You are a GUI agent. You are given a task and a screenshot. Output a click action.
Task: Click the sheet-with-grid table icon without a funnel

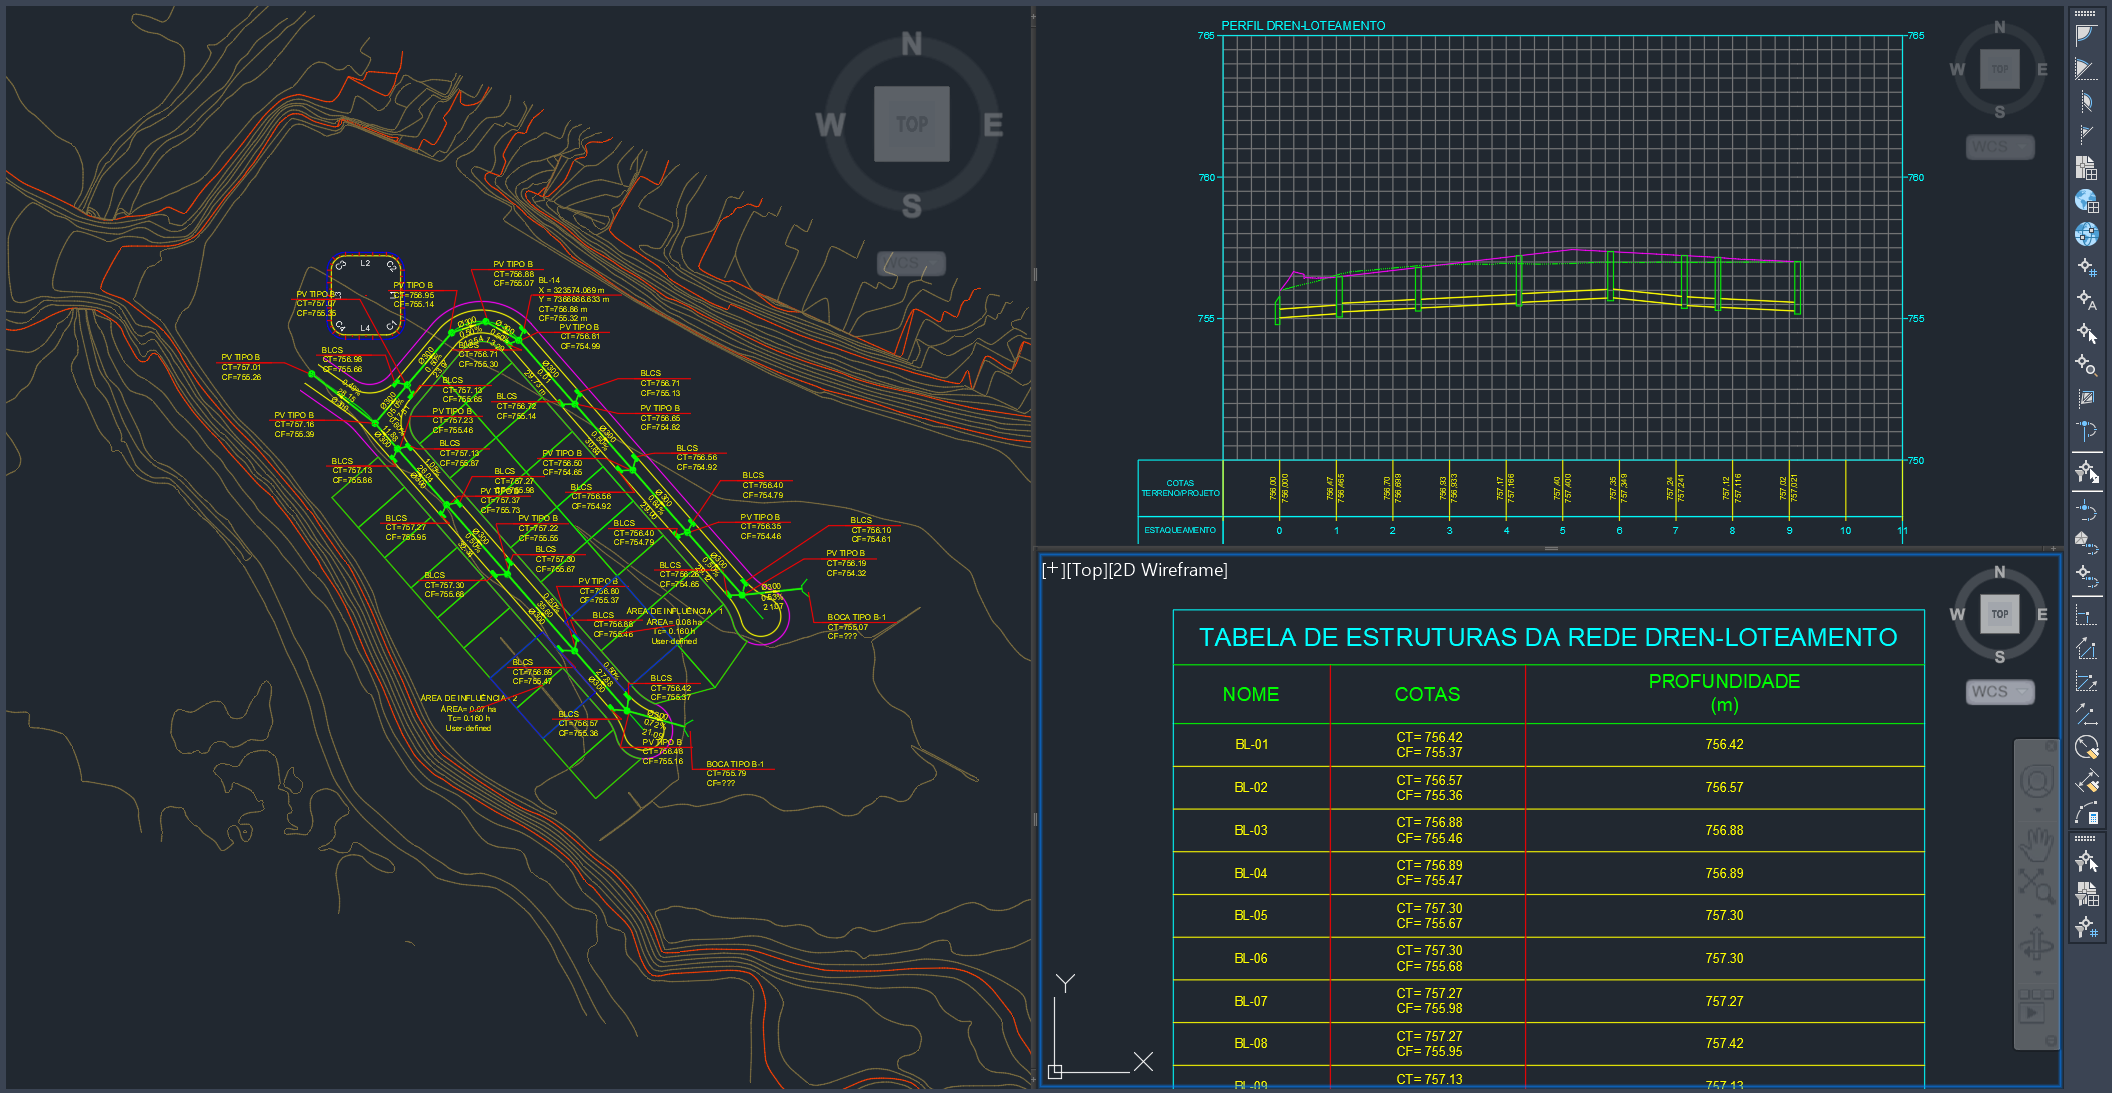[2085, 167]
